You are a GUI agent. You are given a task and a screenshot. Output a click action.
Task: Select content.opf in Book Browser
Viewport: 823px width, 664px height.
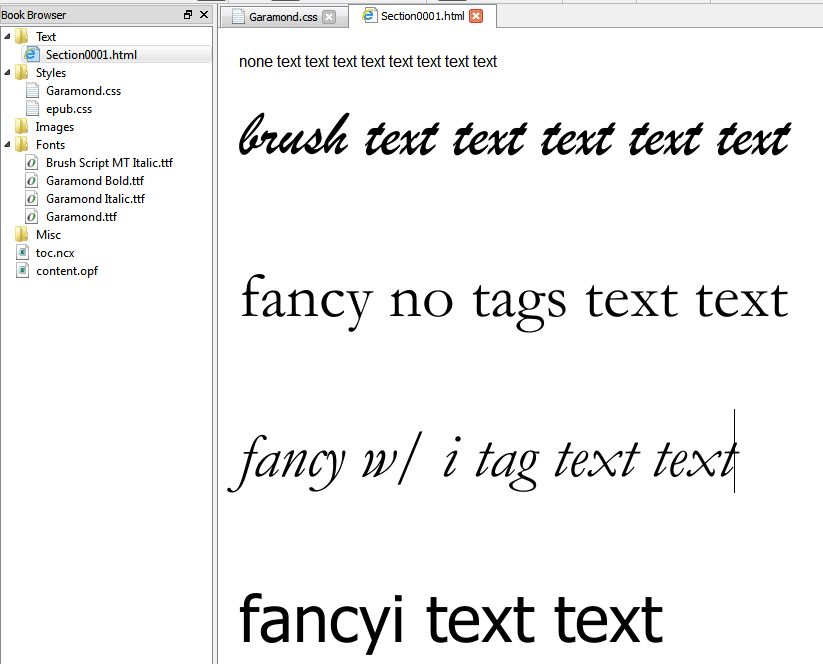pyautogui.click(x=67, y=271)
